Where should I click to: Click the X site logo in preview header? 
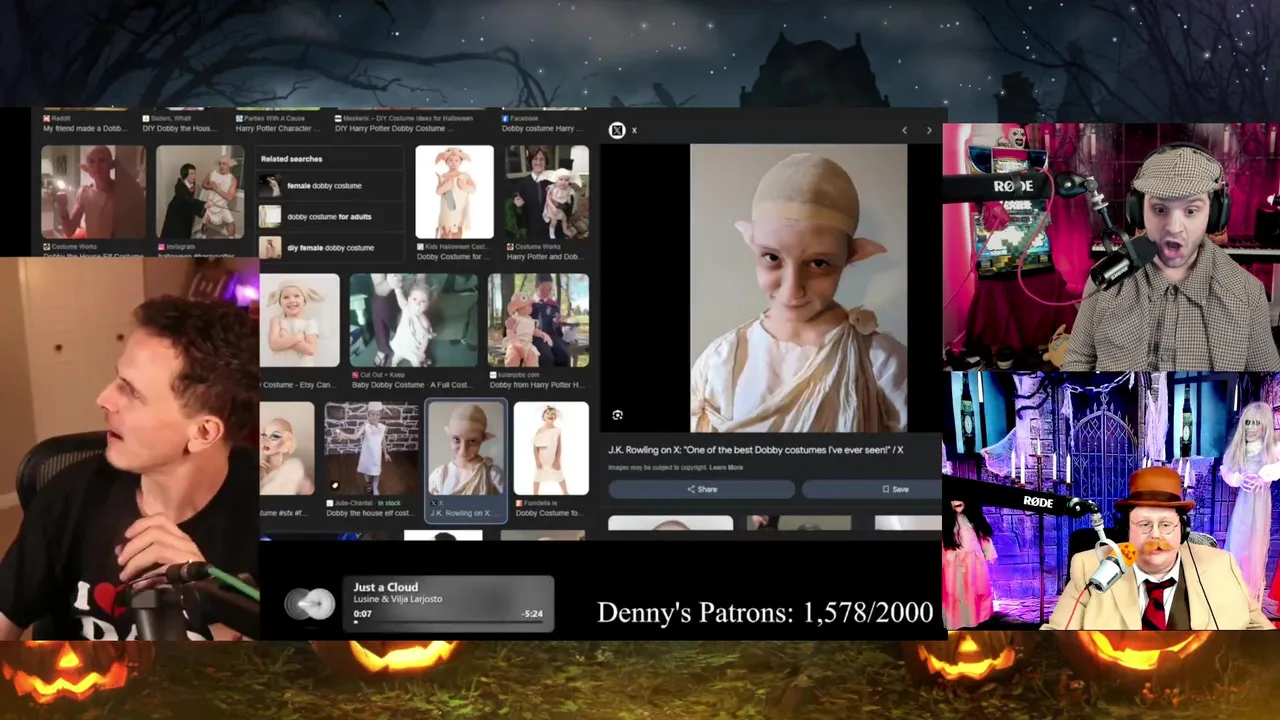[x=617, y=130]
